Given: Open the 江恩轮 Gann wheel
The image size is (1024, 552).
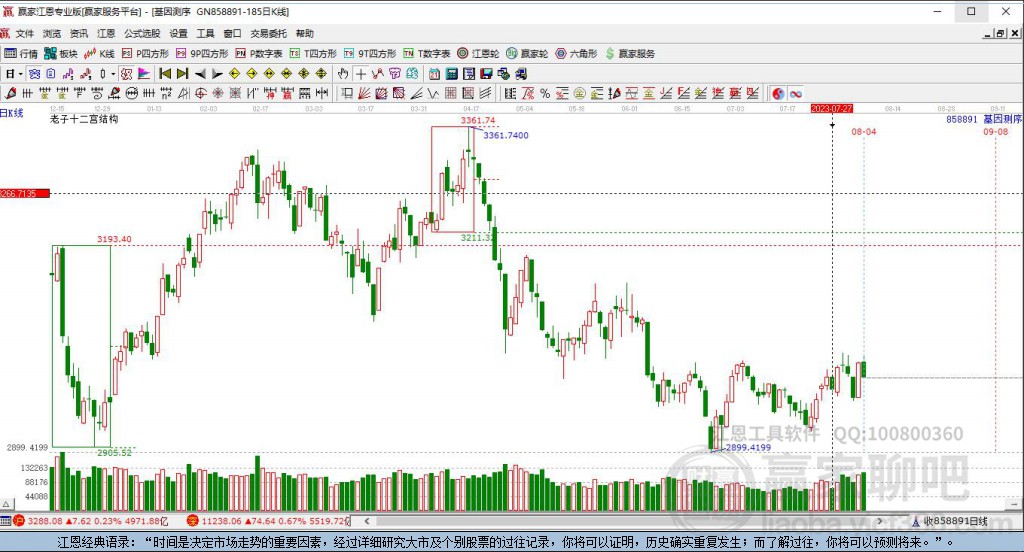Looking at the screenshot, I should tap(478, 54).
